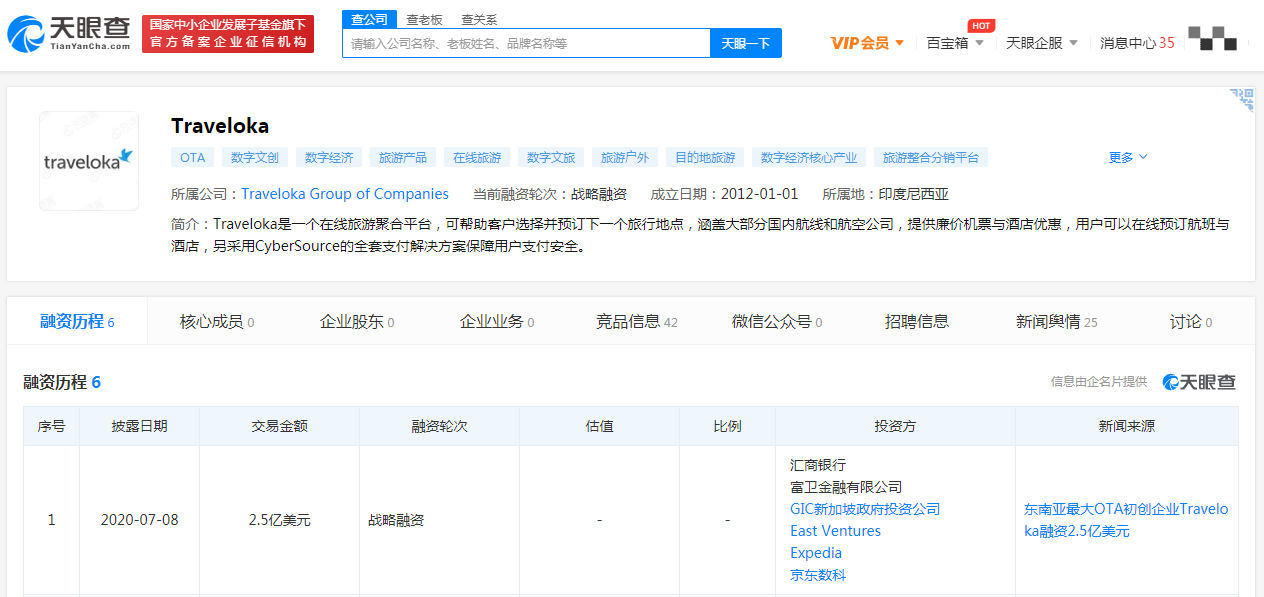
Task: Select the 数字经济 tag
Action: pyautogui.click(x=329, y=157)
